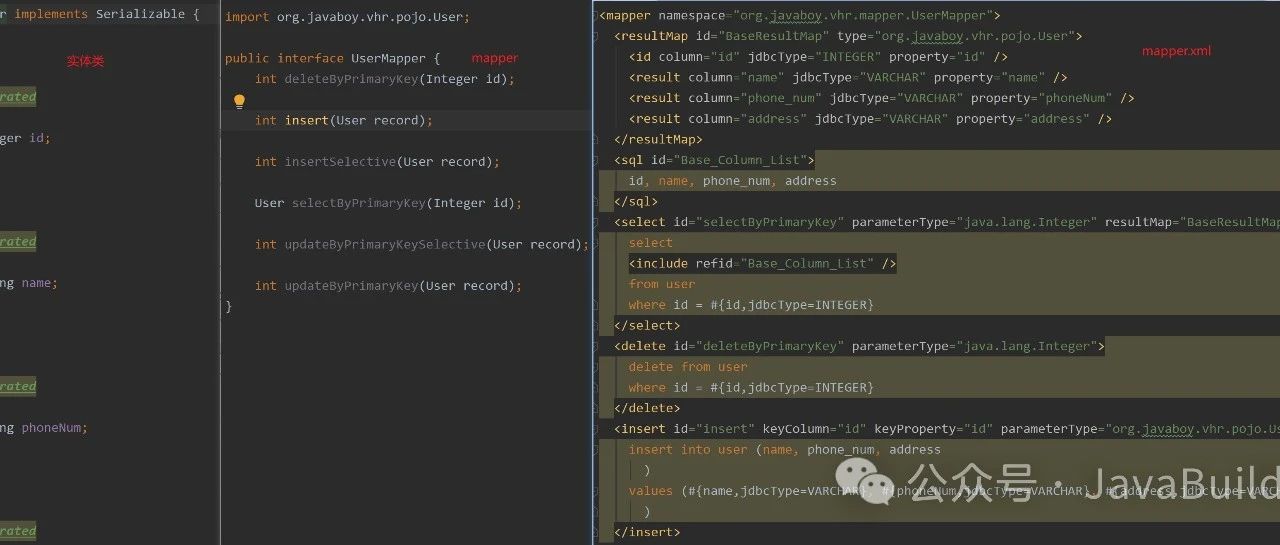Click the id field in entity class
This screenshot has height=545, width=1280.
pos(36,138)
